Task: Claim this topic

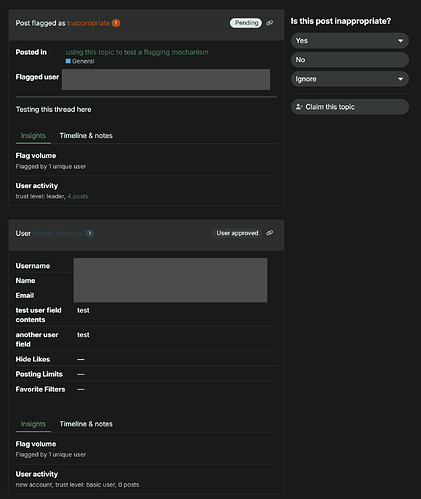Action: pyautogui.click(x=350, y=107)
